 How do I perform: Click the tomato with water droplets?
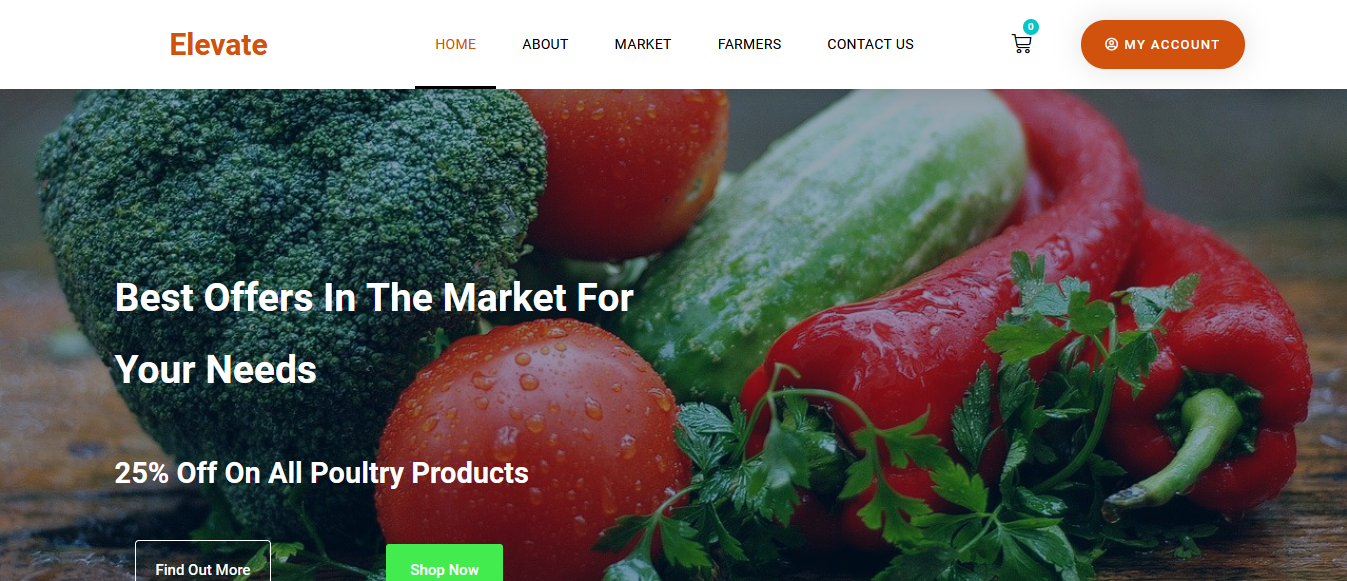(530, 440)
